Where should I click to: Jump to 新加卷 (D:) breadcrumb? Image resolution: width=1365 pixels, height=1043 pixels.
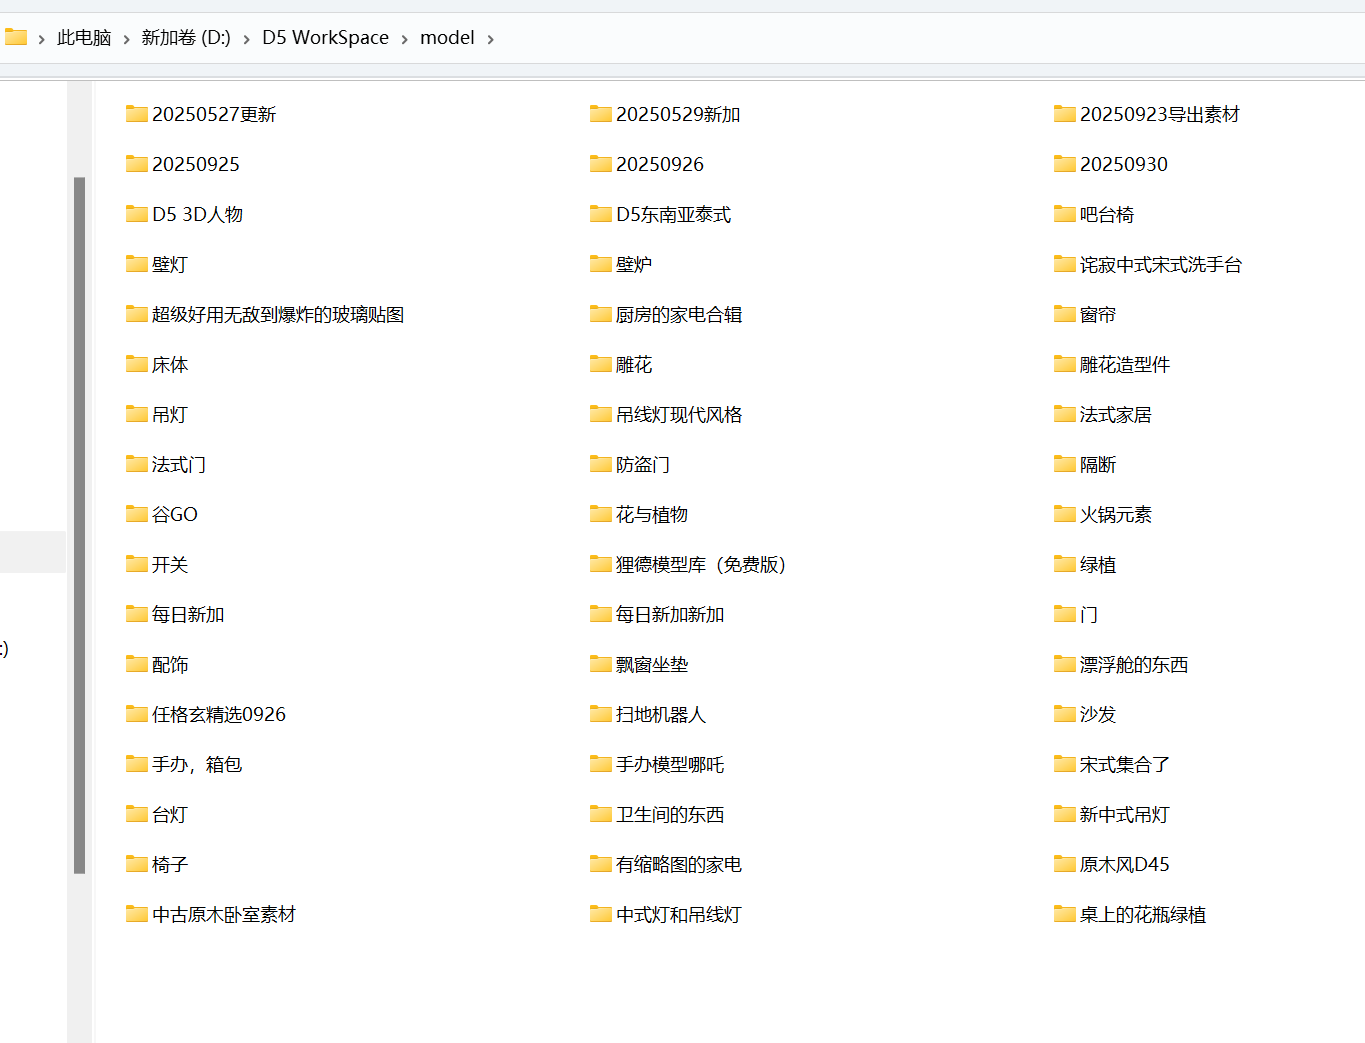click(186, 38)
